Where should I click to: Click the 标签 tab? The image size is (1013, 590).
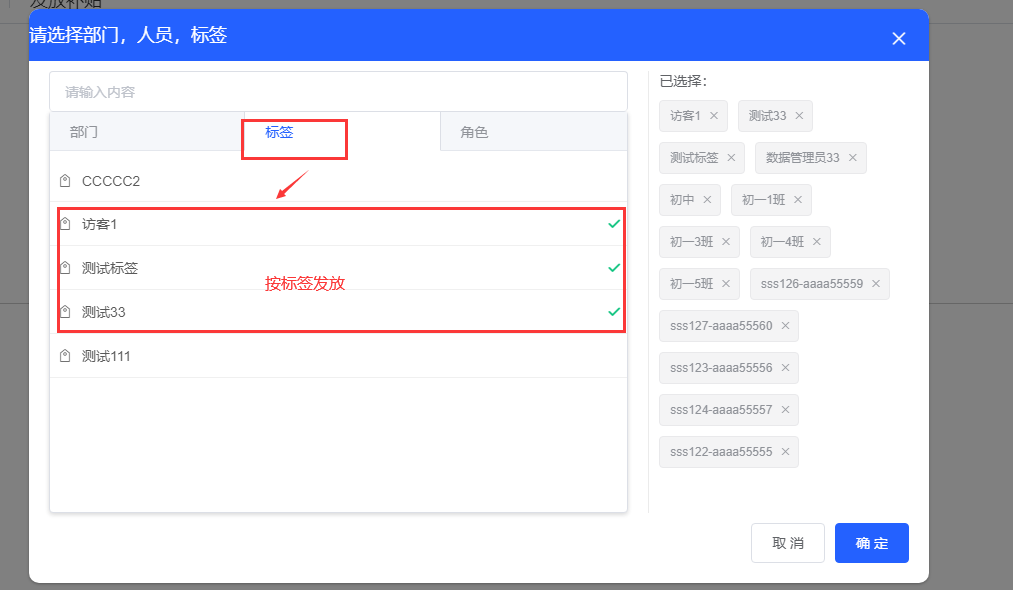[x=279, y=132]
